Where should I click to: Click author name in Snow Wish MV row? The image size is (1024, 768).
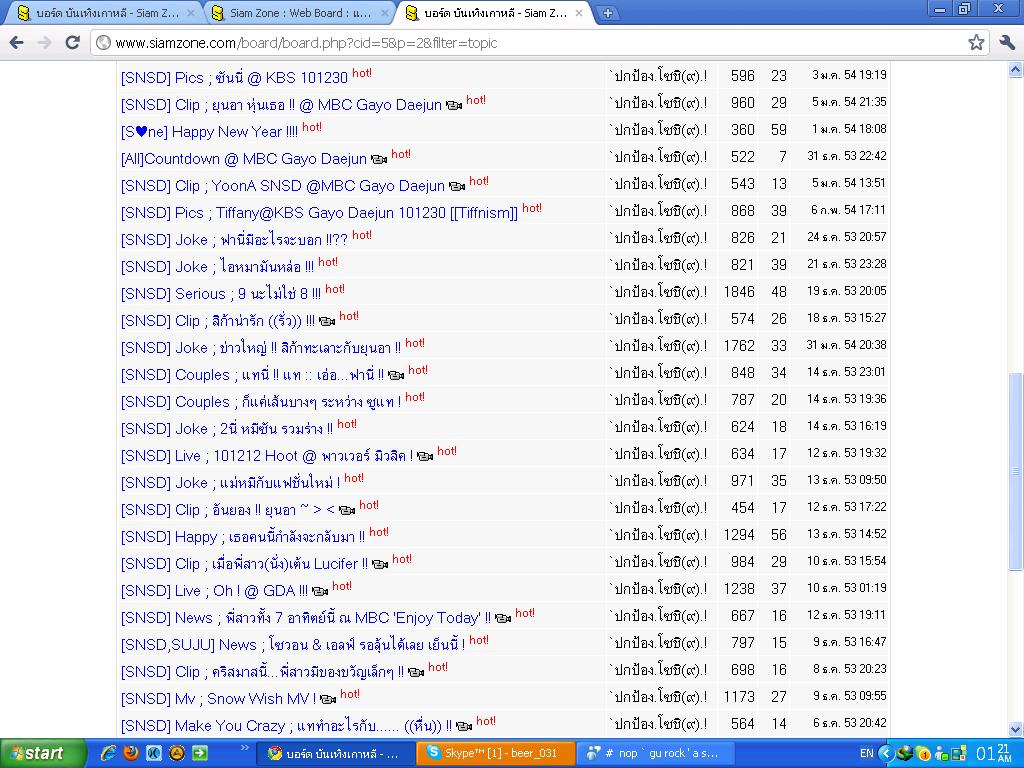(x=658, y=697)
